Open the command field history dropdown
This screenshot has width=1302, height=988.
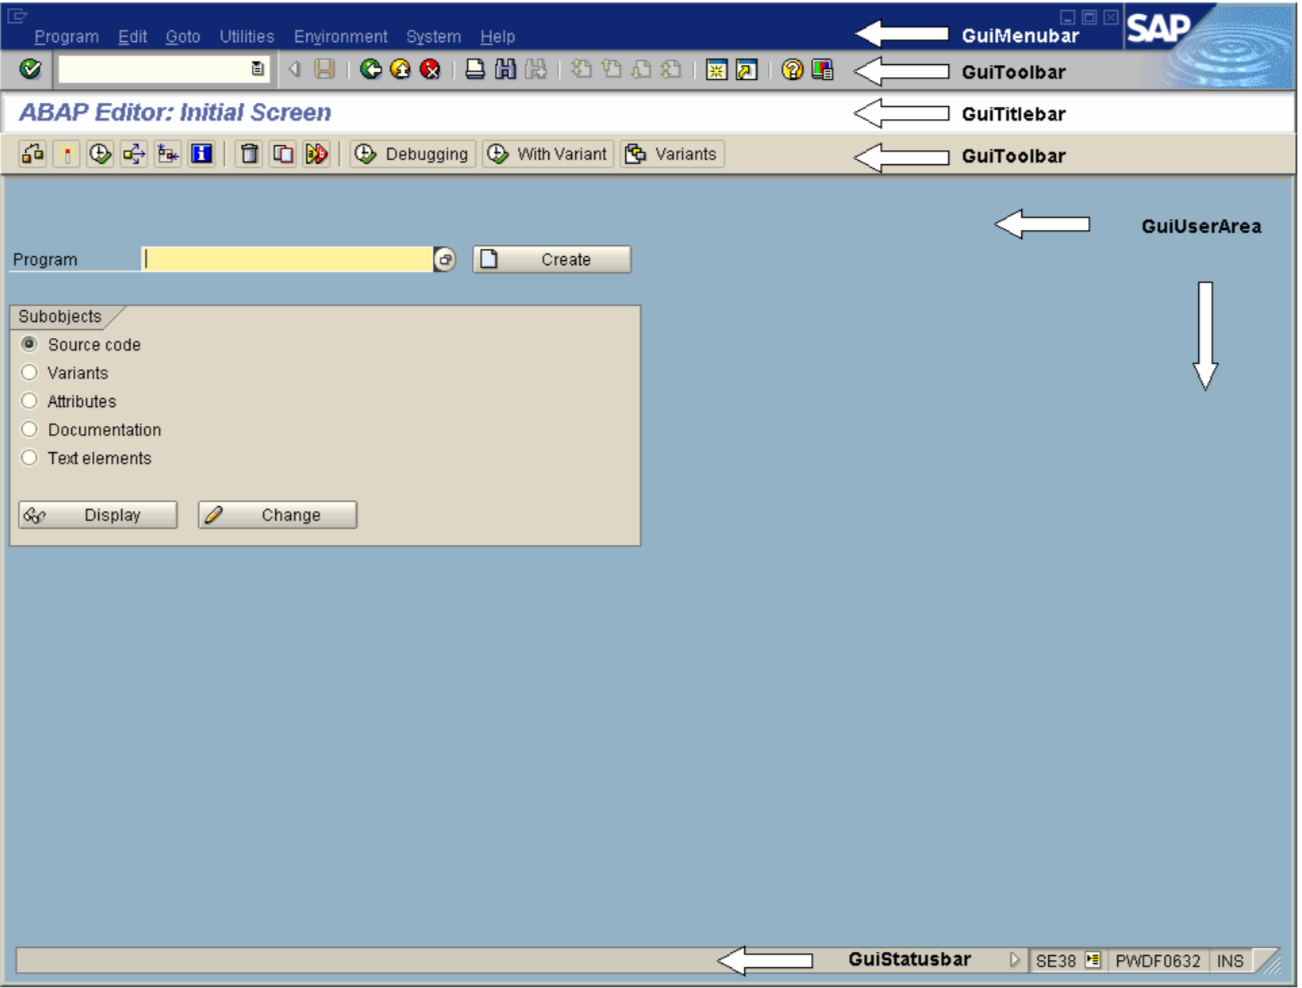tap(257, 69)
